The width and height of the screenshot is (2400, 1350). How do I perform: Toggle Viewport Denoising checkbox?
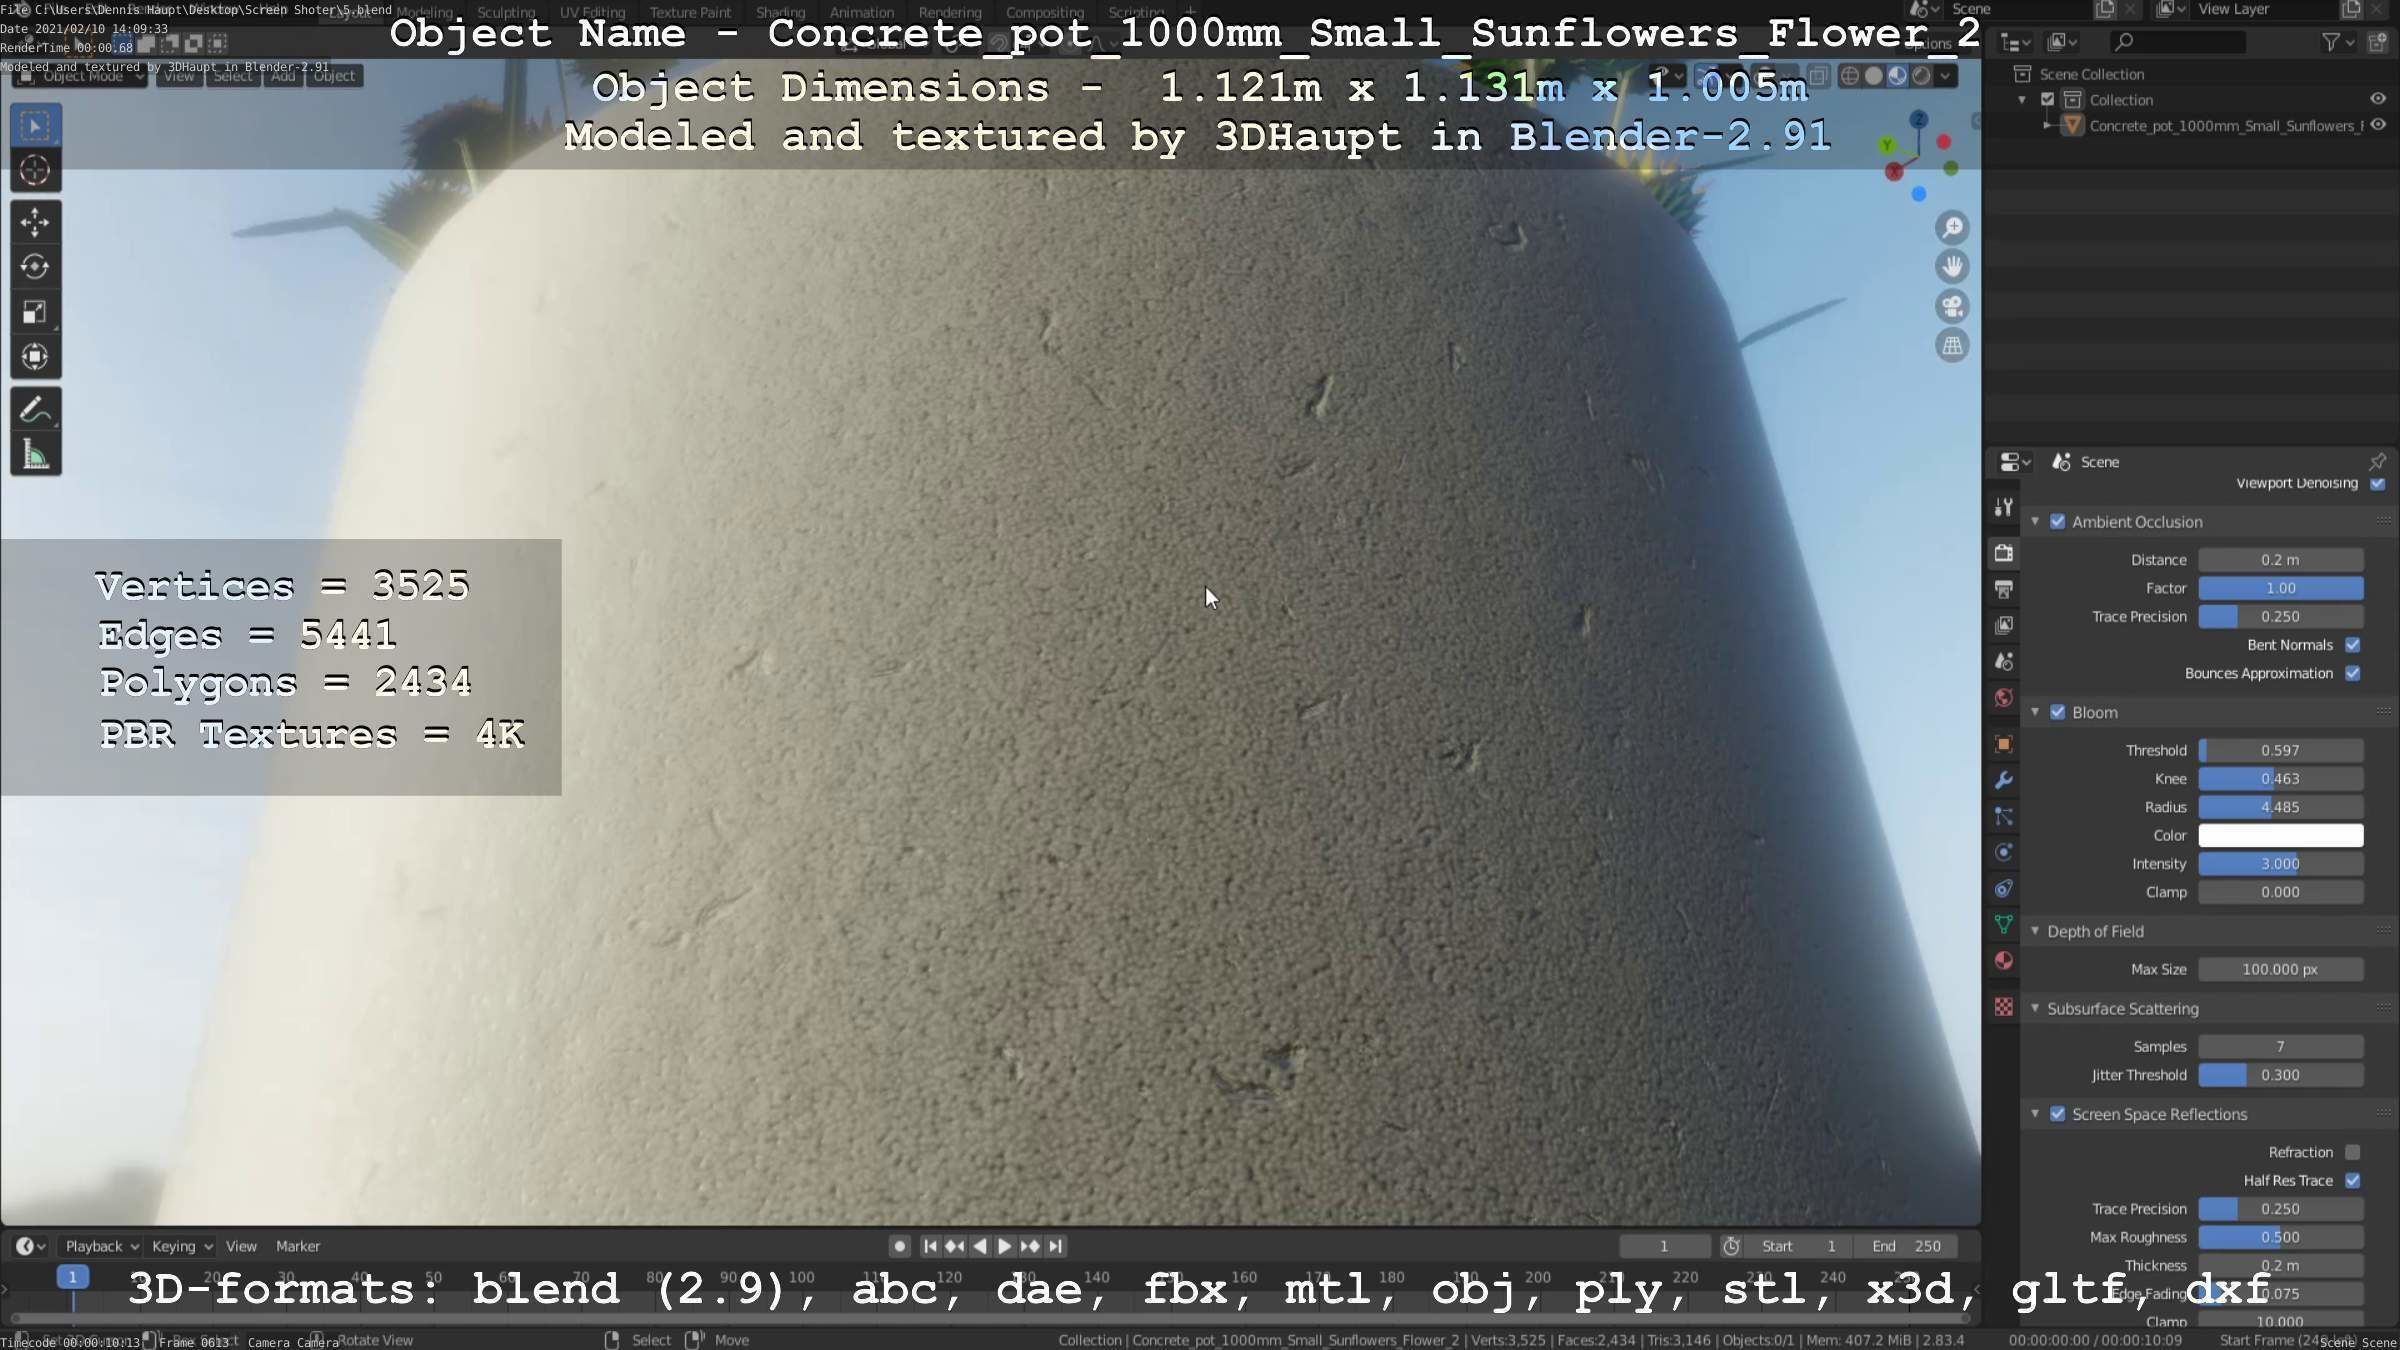click(2378, 484)
